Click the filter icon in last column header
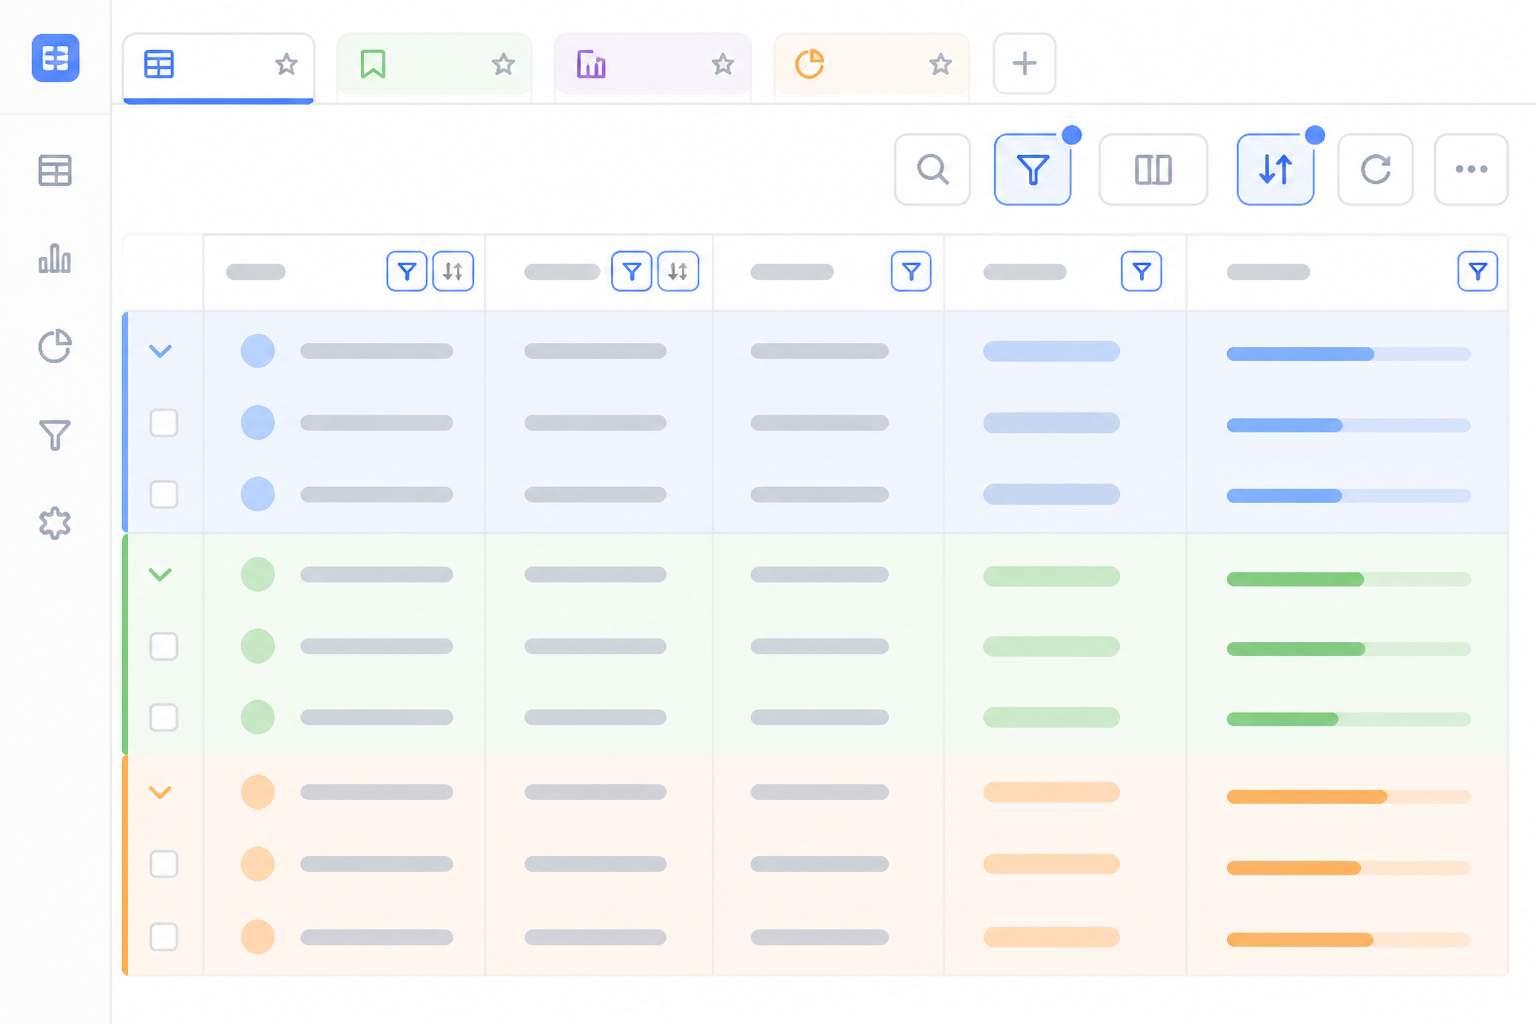 pos(1478,271)
